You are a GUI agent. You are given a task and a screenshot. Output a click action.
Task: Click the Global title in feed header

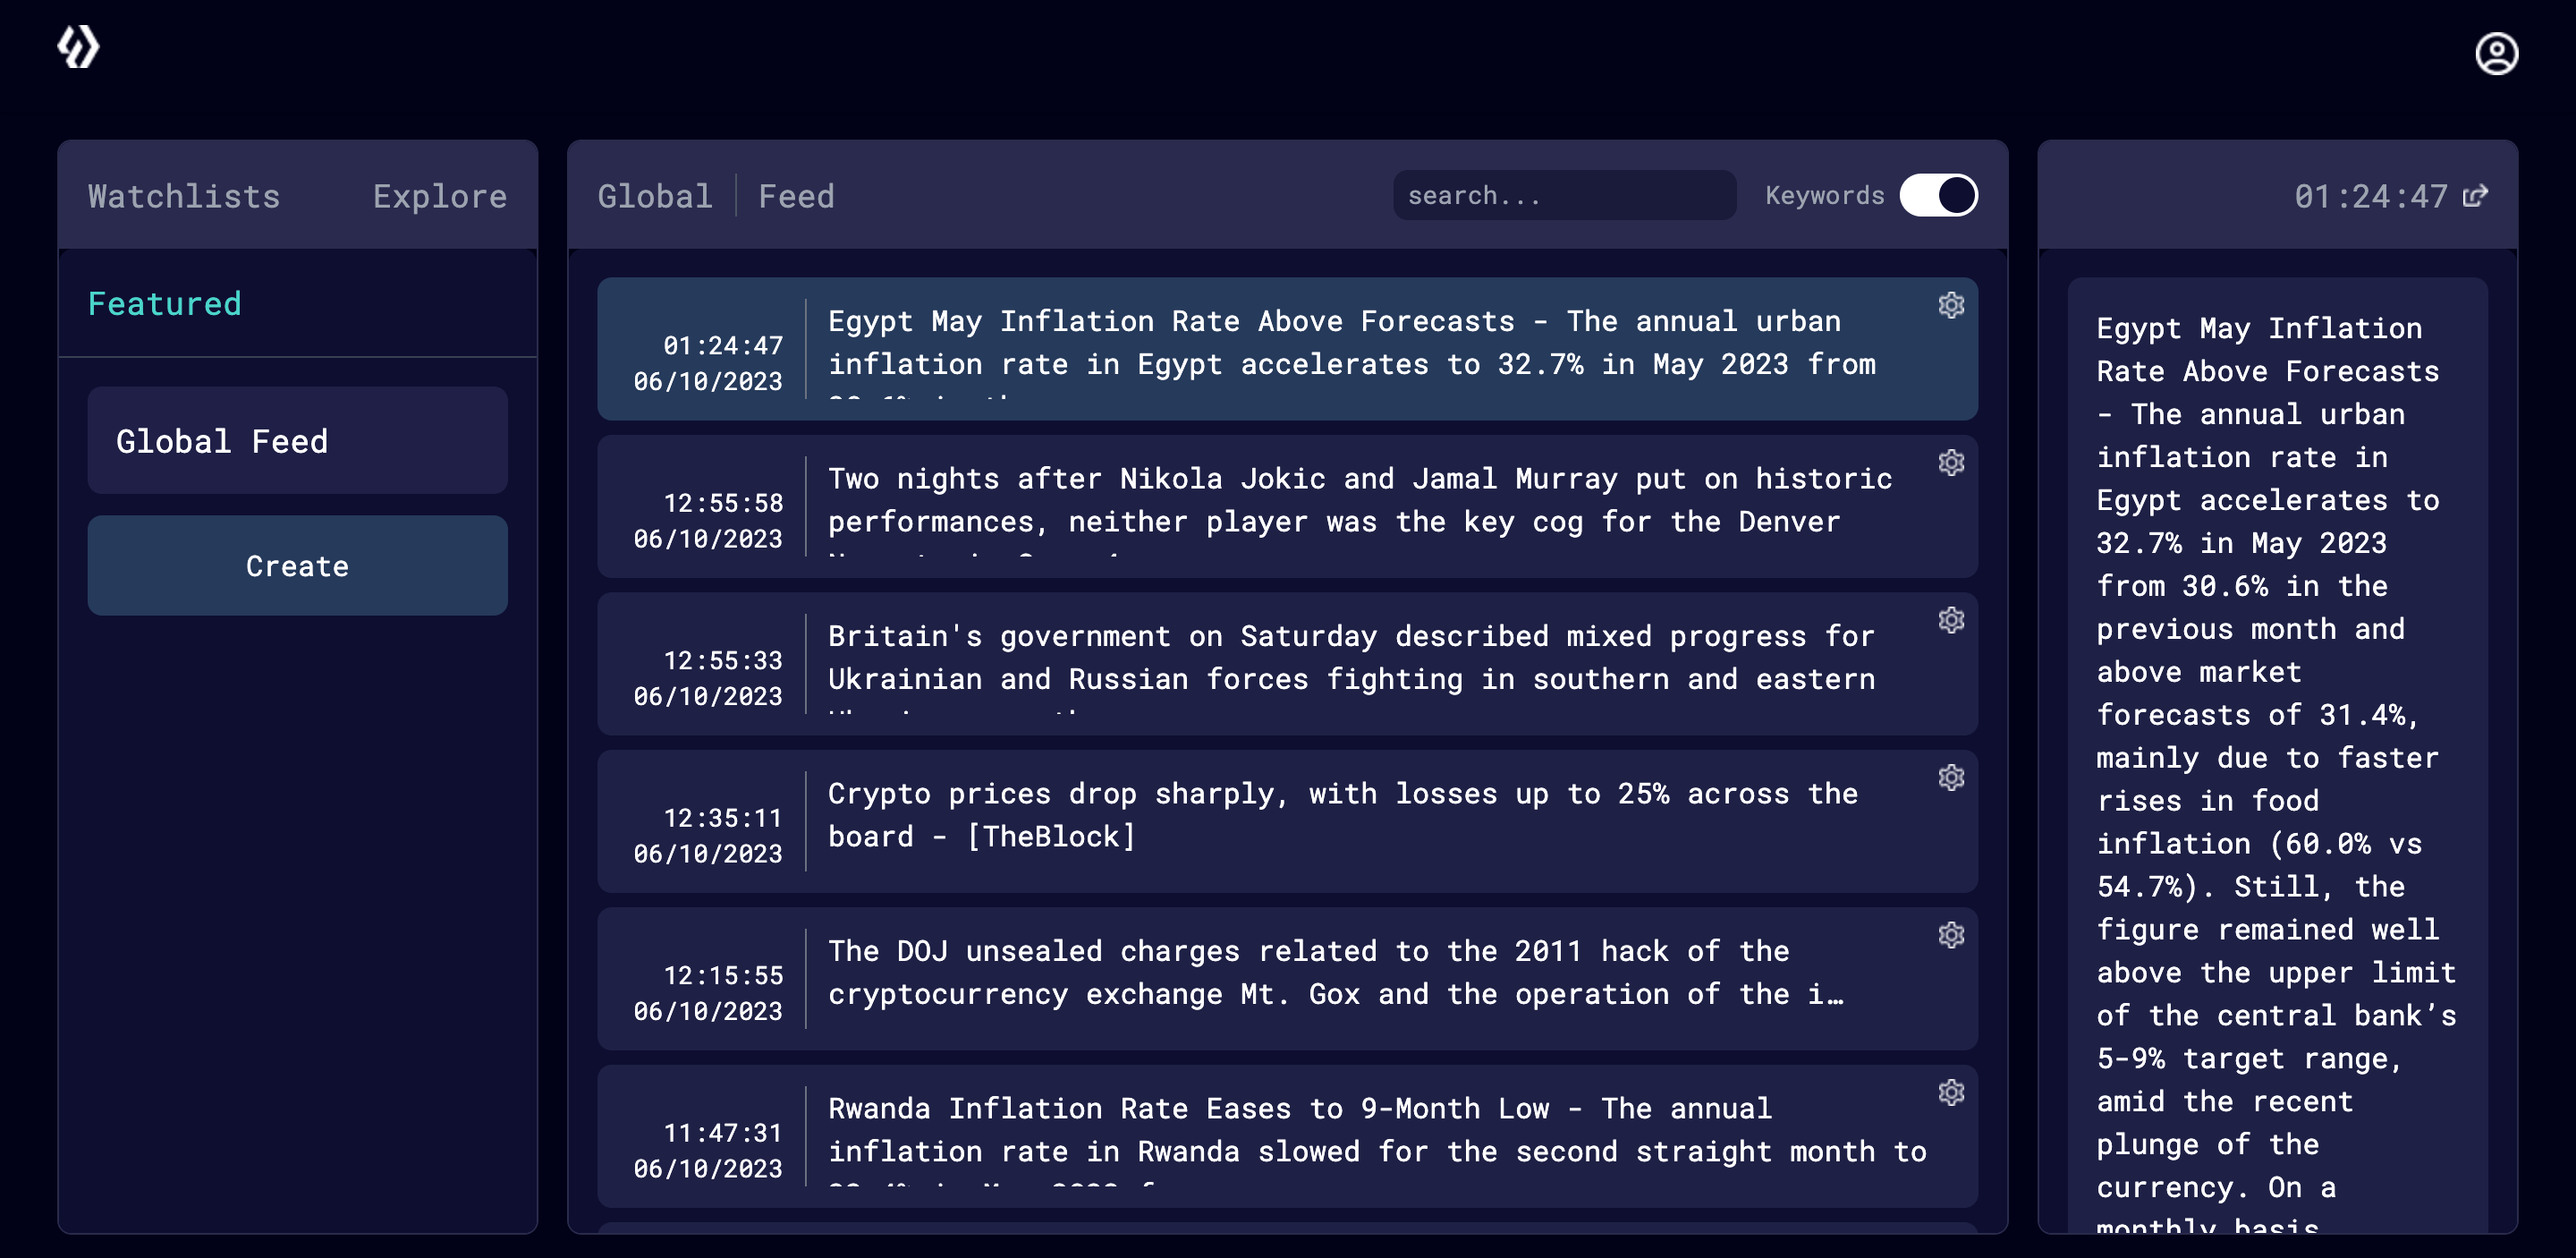pos(655,196)
